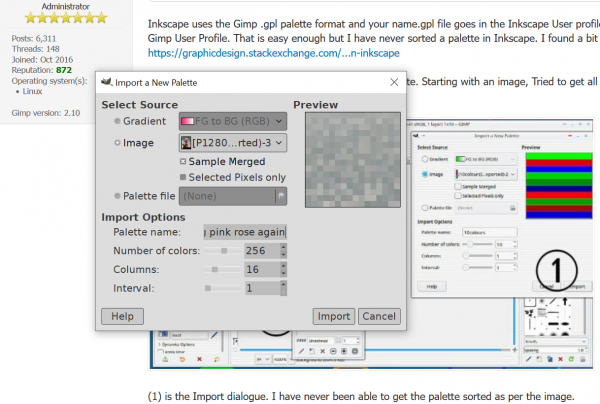The width and height of the screenshot is (600, 404).
Task: Click the gradient preview icon in Gradient combo
Action: point(187,121)
